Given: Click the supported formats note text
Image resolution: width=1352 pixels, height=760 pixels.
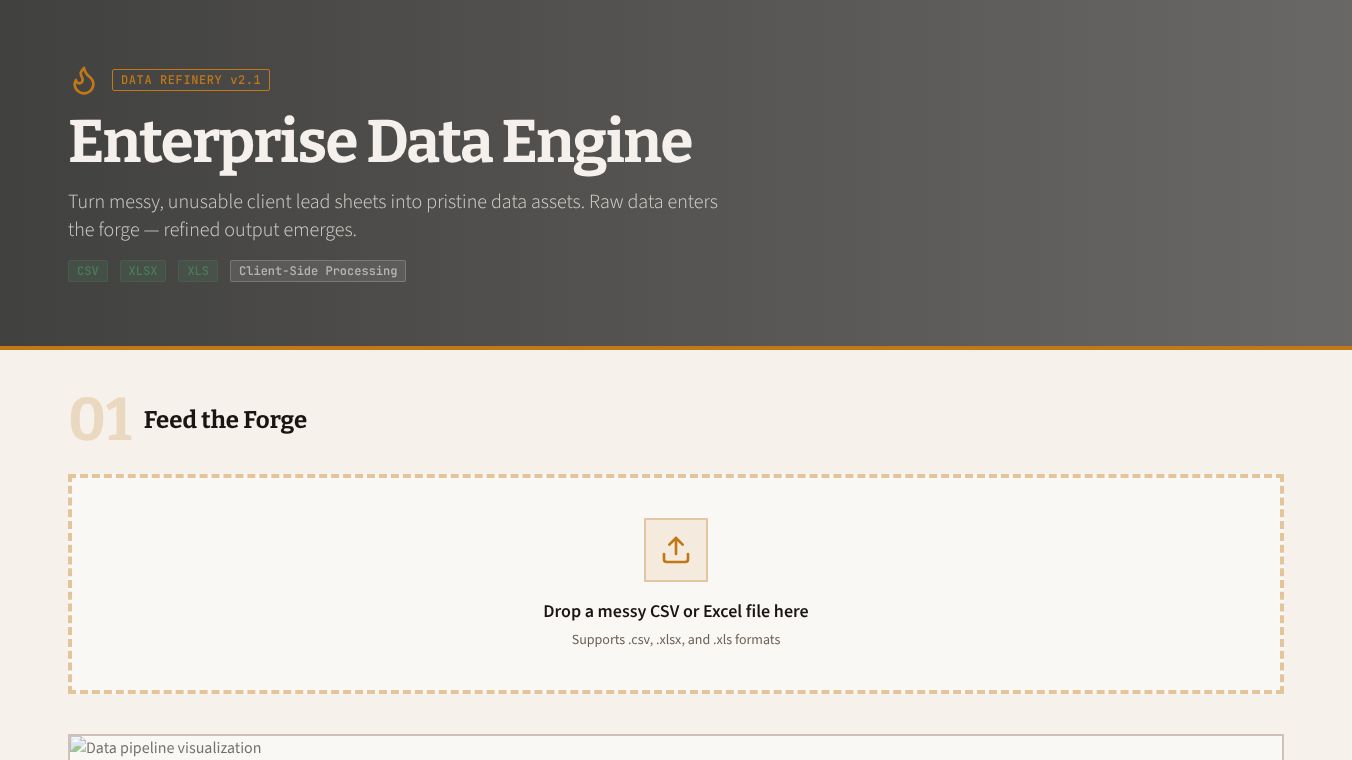Looking at the screenshot, I should point(676,640).
